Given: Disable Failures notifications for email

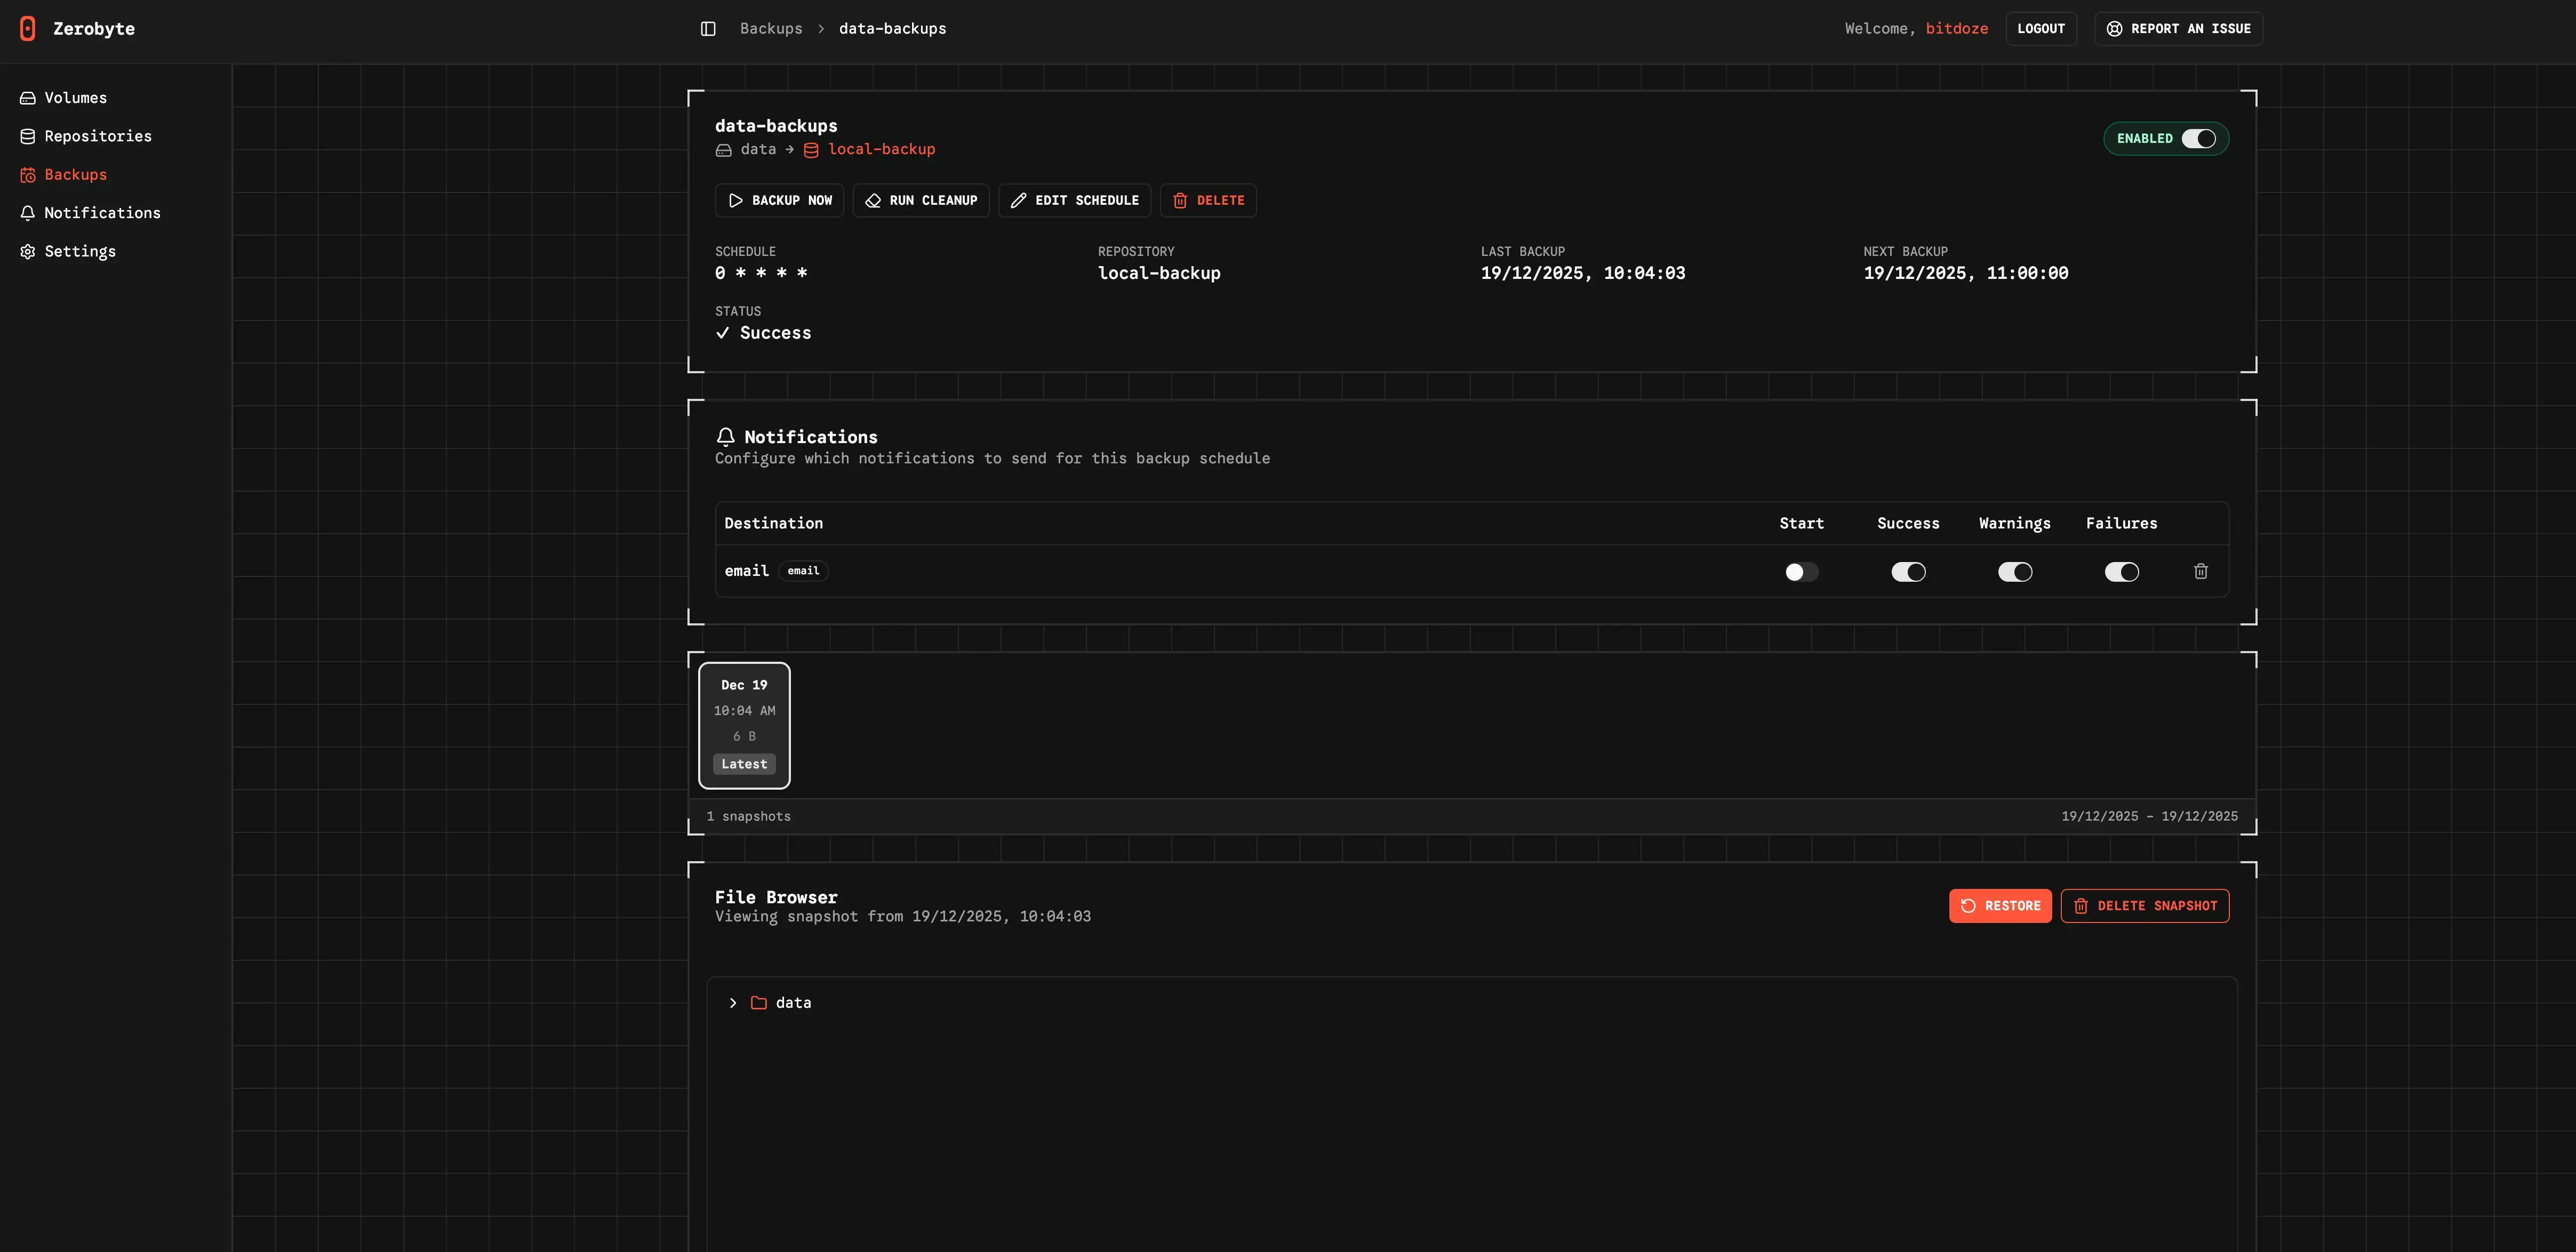Looking at the screenshot, I should pyautogui.click(x=2121, y=572).
